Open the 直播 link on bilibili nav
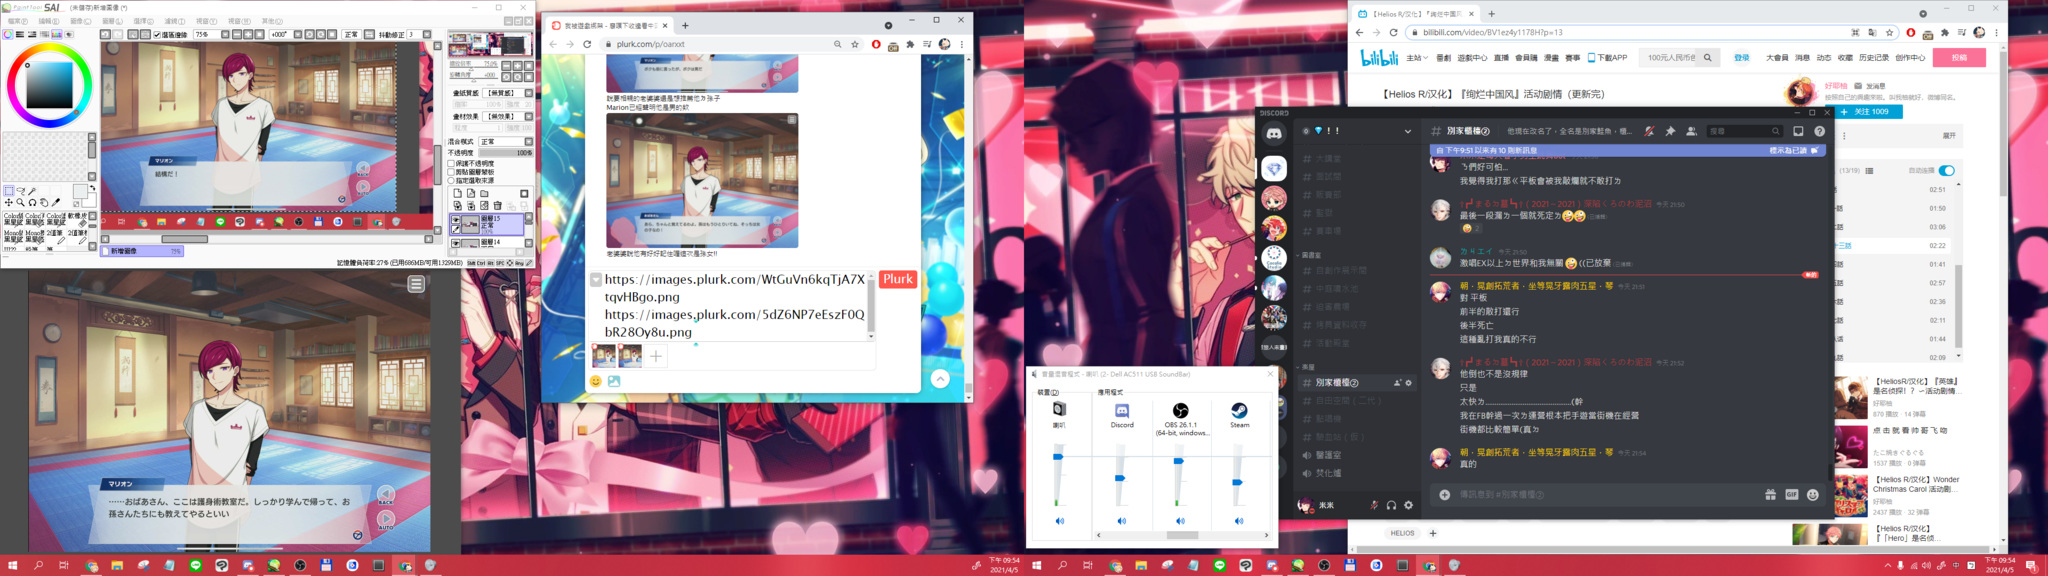The width and height of the screenshot is (2048, 576). click(x=1501, y=57)
